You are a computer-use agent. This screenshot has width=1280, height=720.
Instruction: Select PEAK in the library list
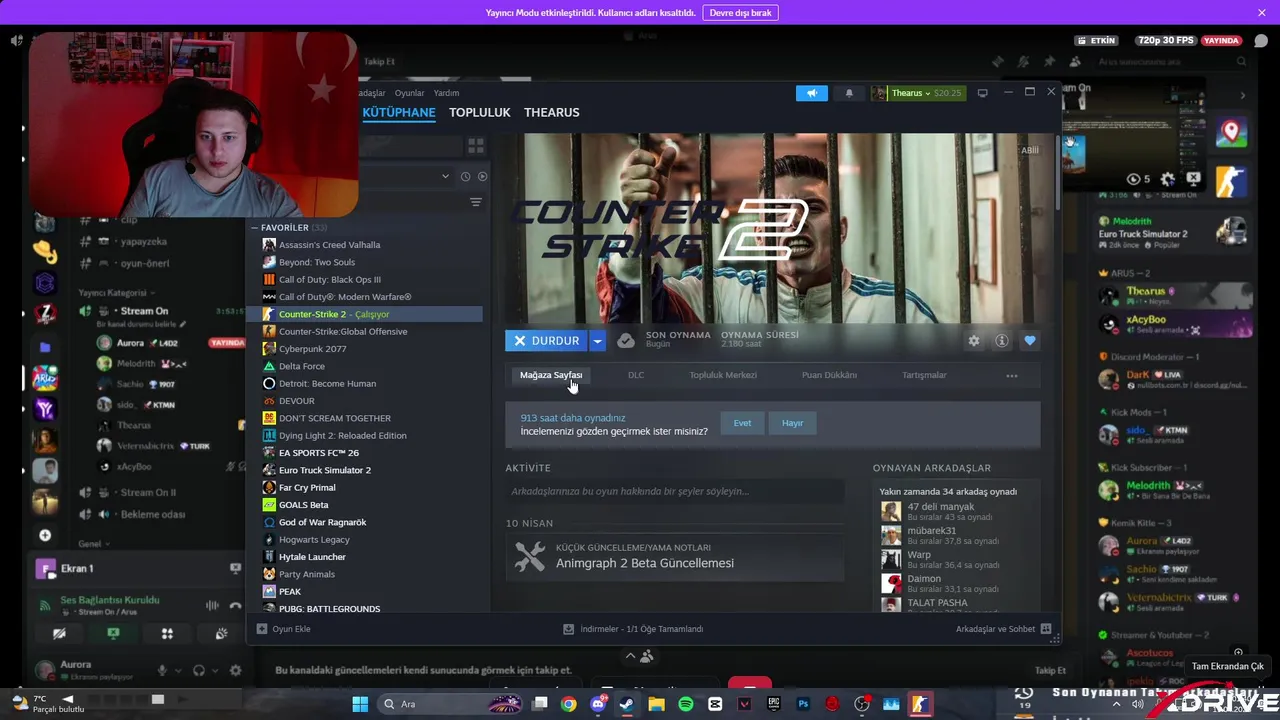point(366,592)
